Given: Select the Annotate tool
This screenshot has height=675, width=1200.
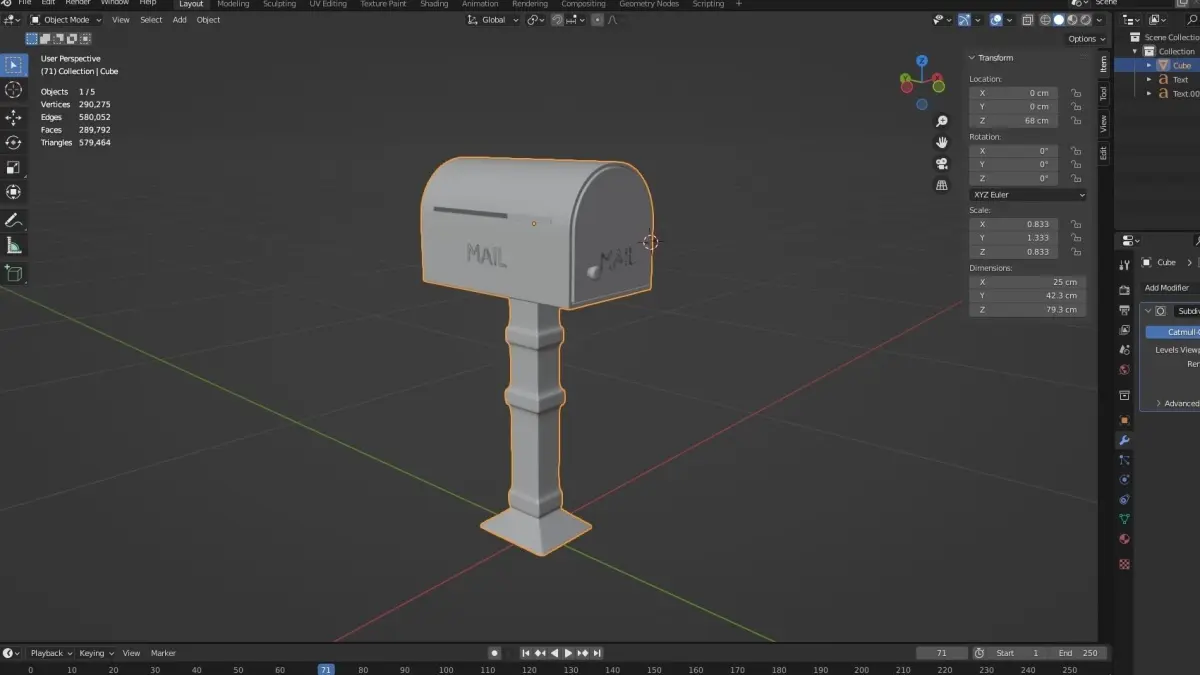Looking at the screenshot, I should 13,220.
